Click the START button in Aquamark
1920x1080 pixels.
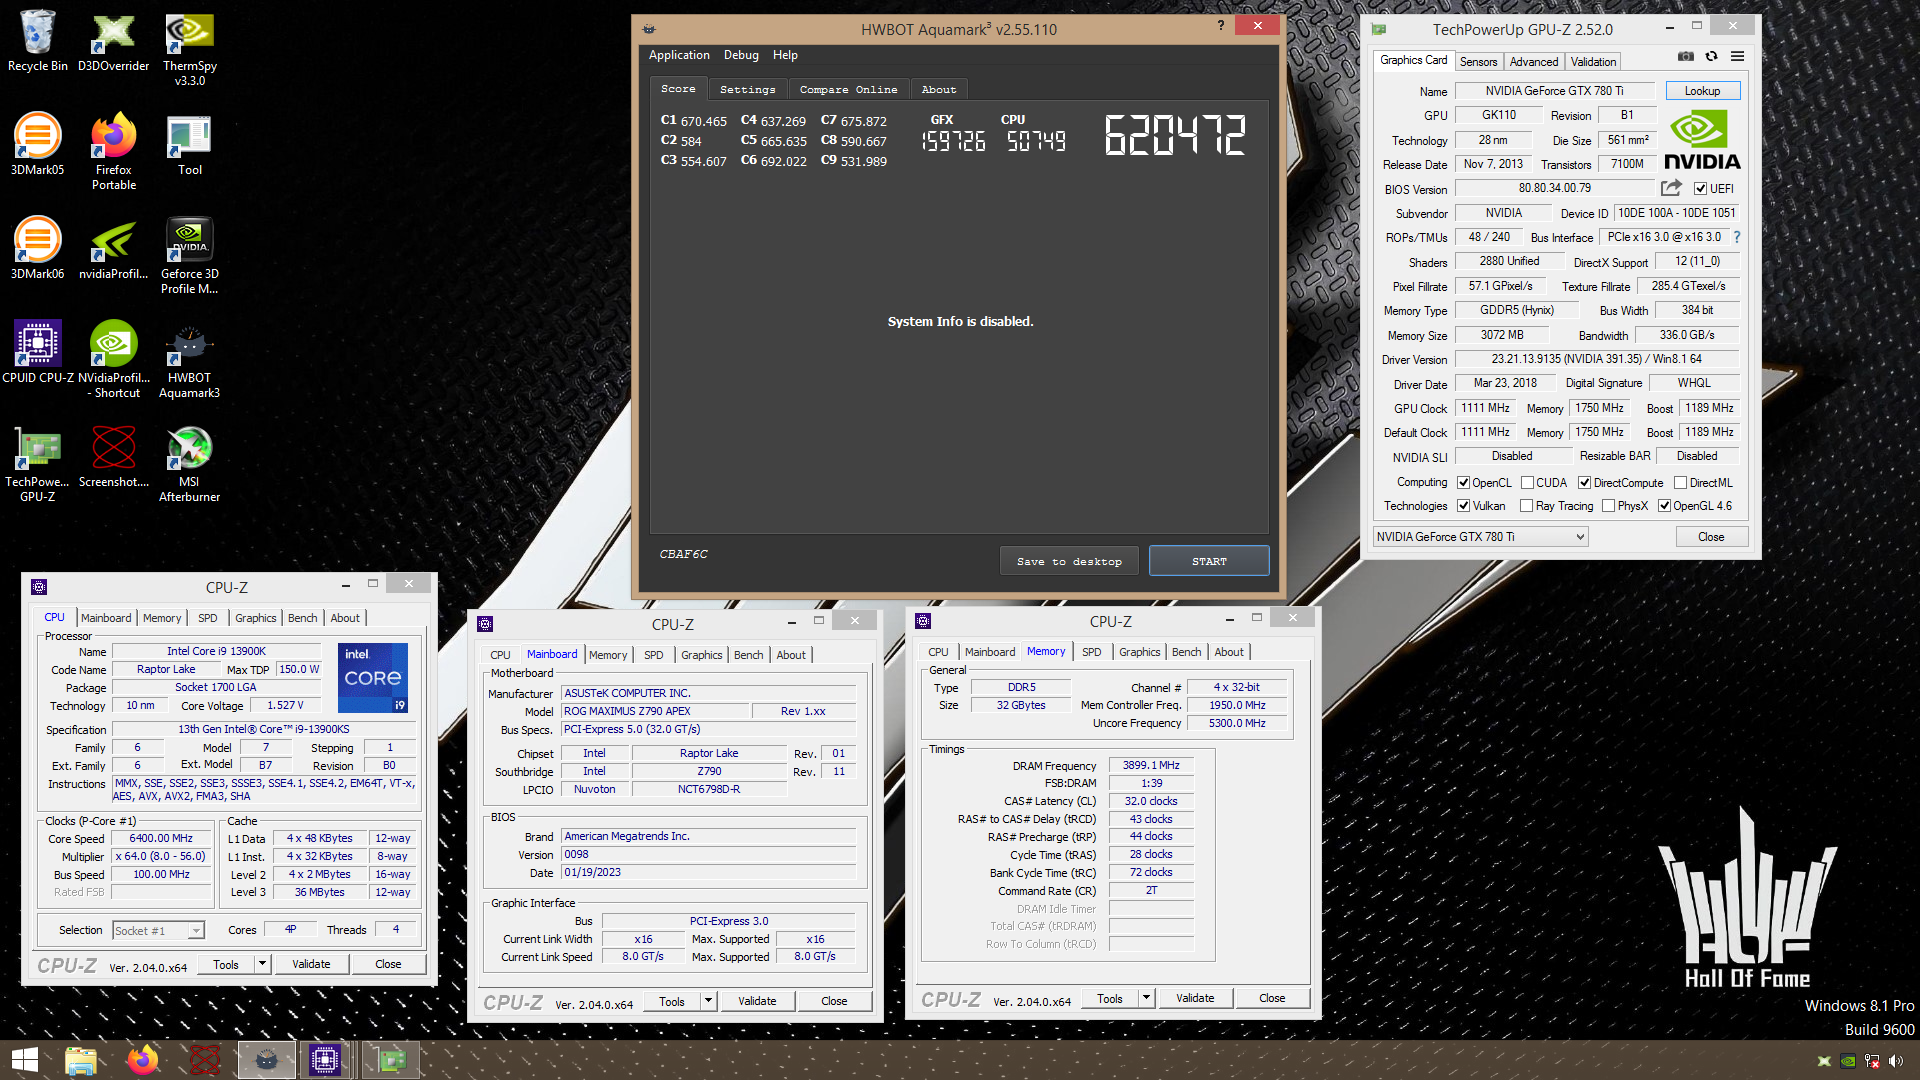1209,561
